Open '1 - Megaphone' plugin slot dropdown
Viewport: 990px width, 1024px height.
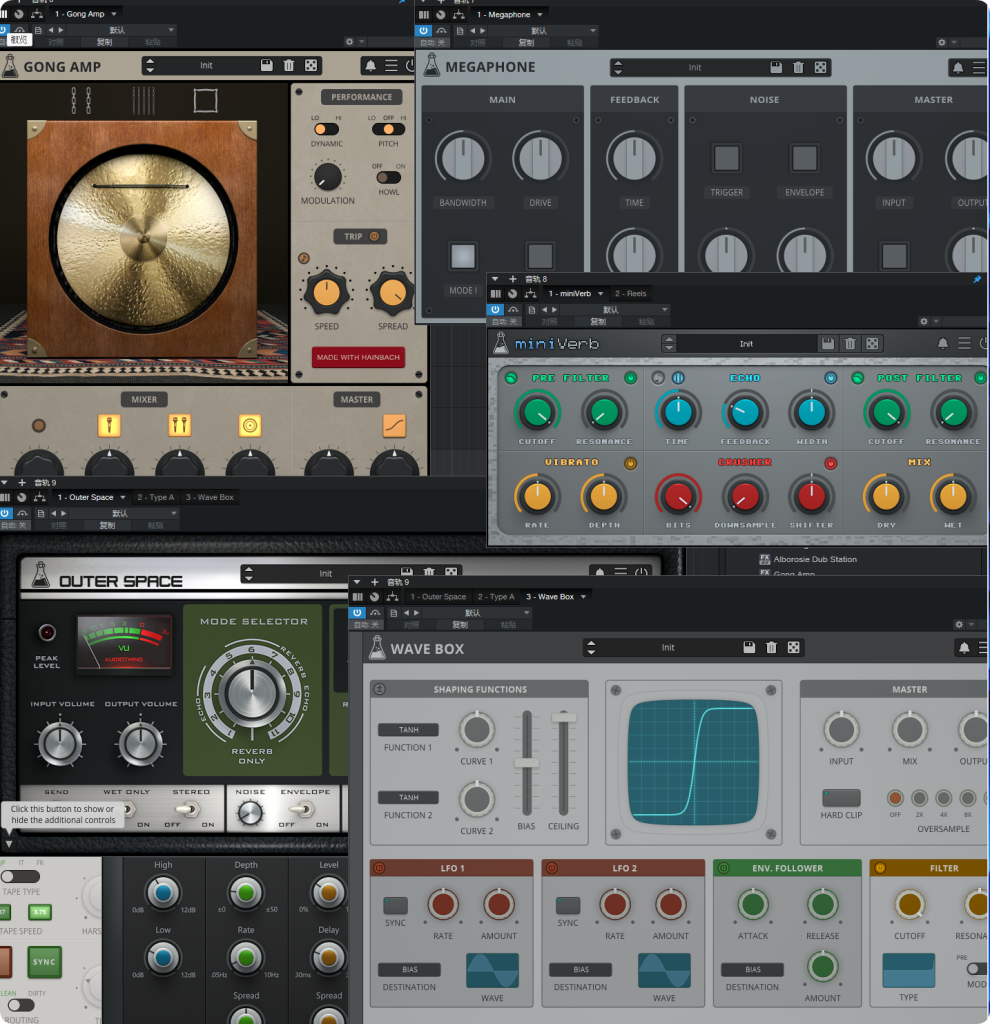point(539,14)
